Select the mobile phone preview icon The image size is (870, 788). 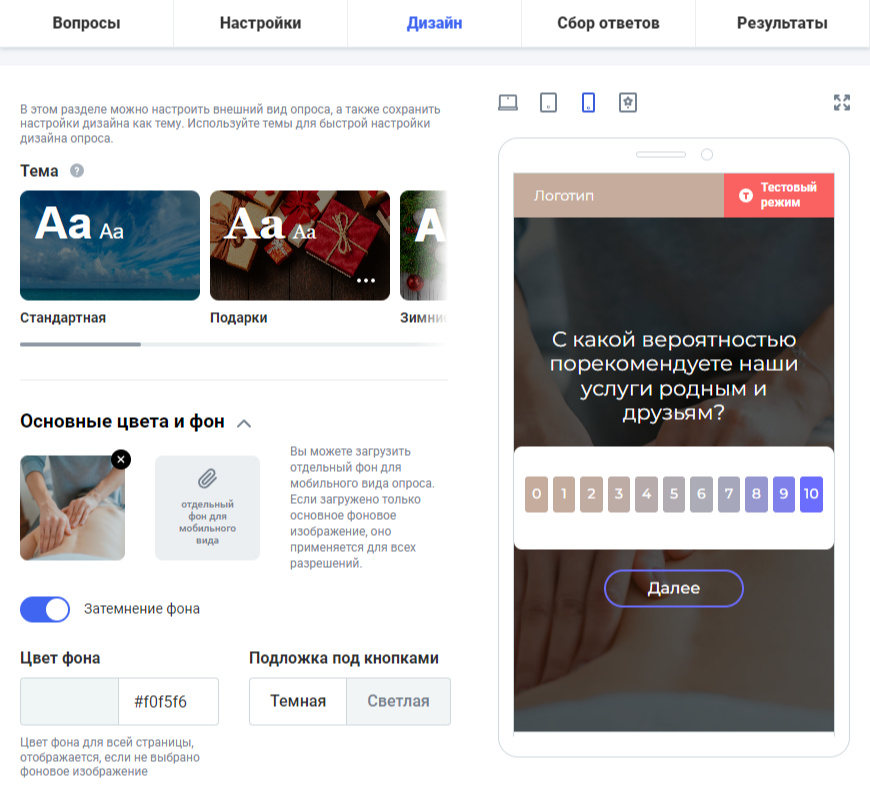[588, 103]
